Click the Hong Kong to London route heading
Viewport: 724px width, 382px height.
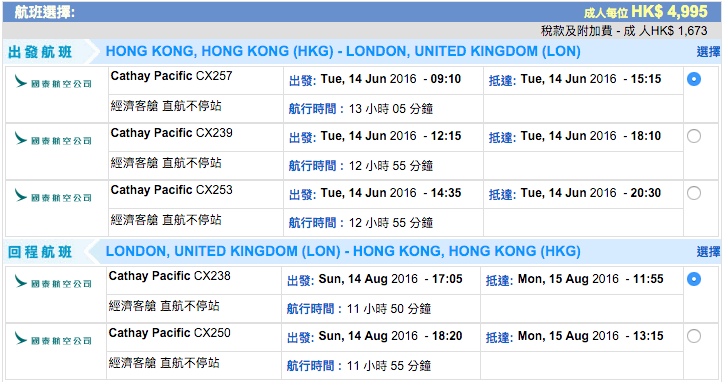coord(343,51)
